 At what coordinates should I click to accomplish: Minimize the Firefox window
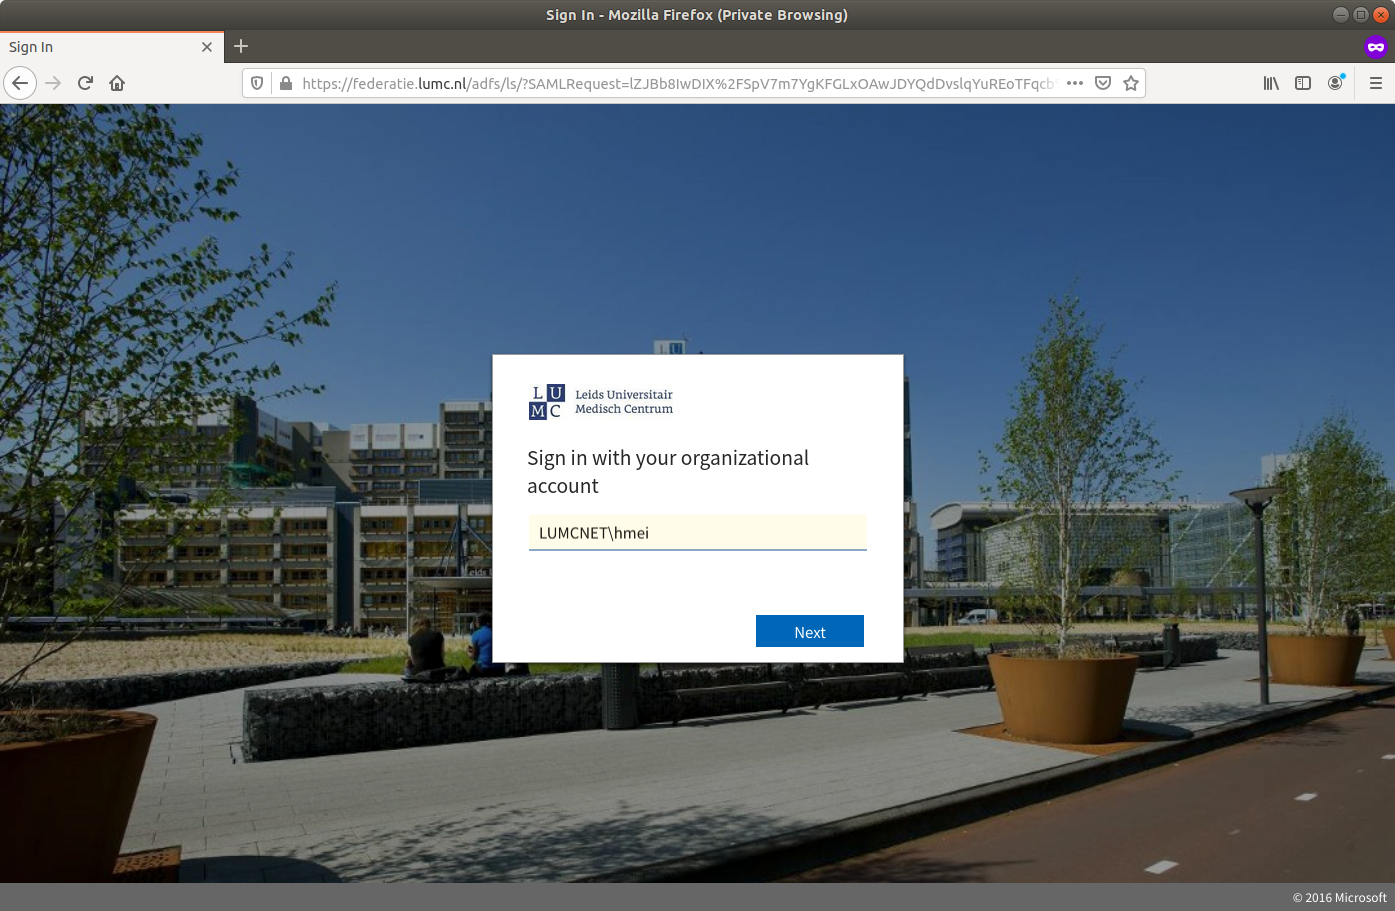1340,15
